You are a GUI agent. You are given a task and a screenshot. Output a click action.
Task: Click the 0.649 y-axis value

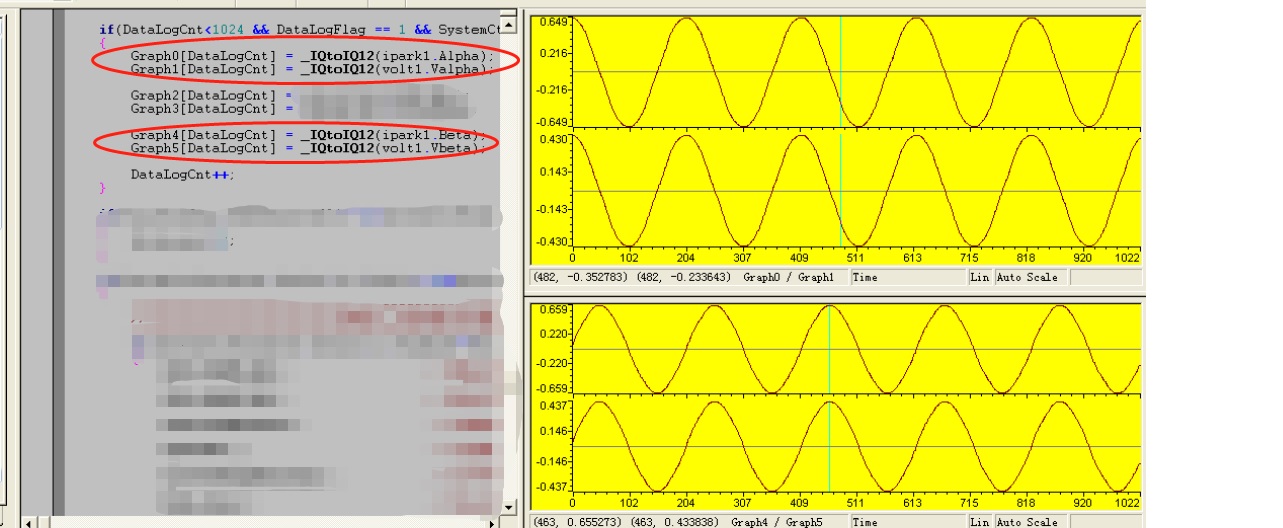click(x=553, y=21)
